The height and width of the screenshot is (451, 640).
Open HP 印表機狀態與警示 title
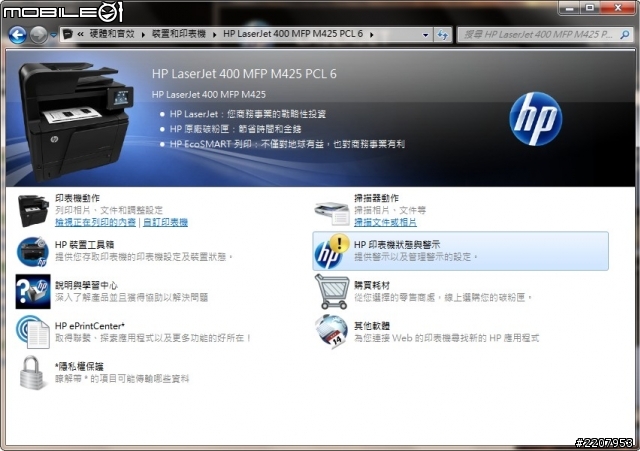pyautogui.click(x=397, y=245)
